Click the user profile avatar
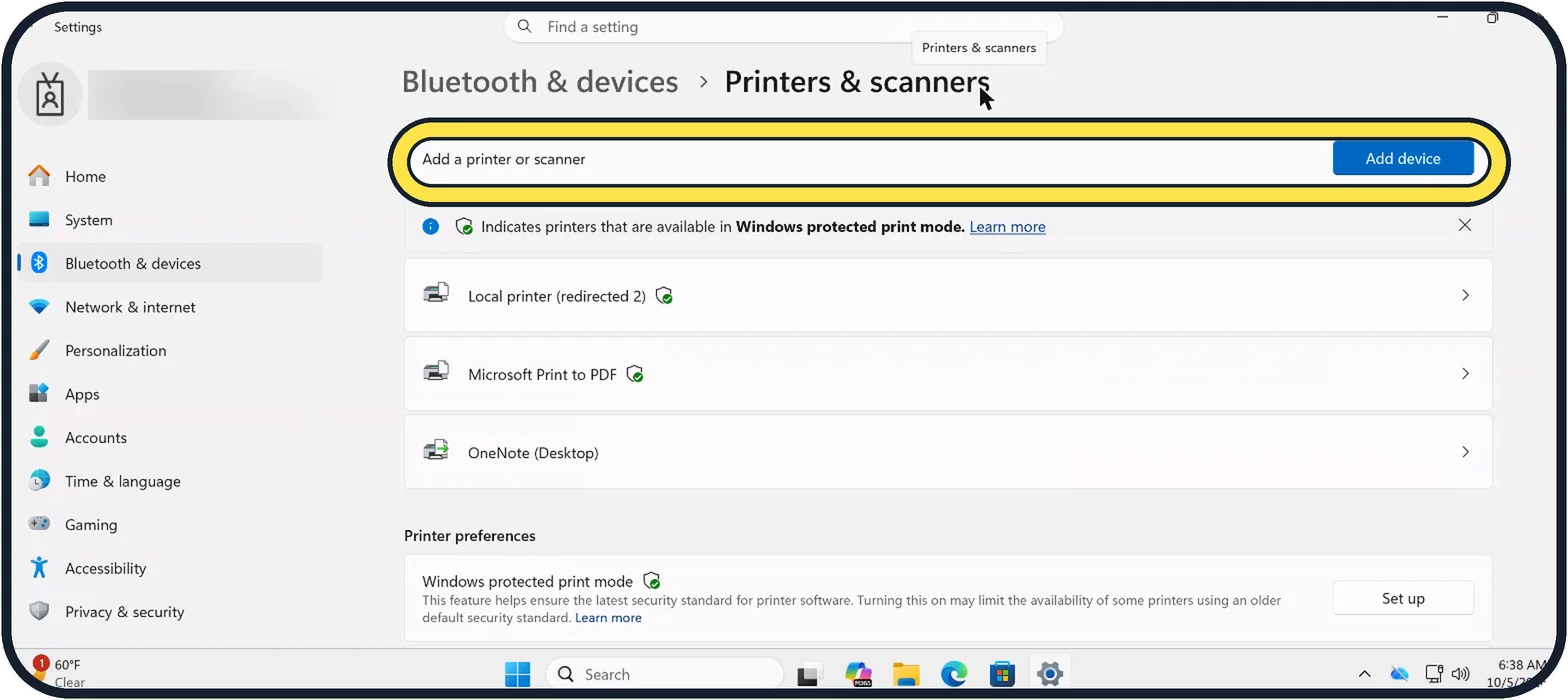Image resolution: width=1568 pixels, height=700 pixels. click(x=50, y=94)
